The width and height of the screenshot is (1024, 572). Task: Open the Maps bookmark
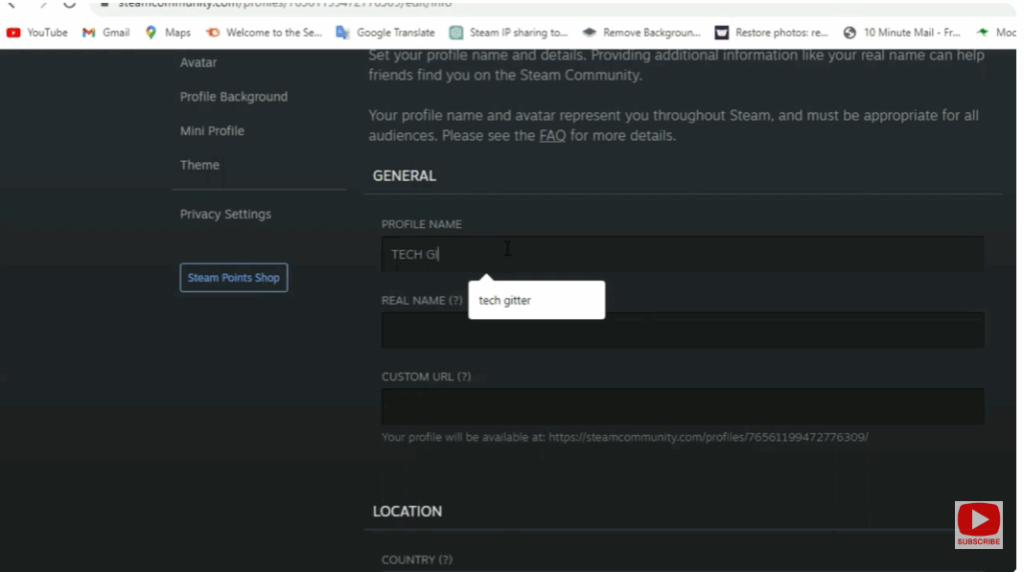(x=168, y=33)
